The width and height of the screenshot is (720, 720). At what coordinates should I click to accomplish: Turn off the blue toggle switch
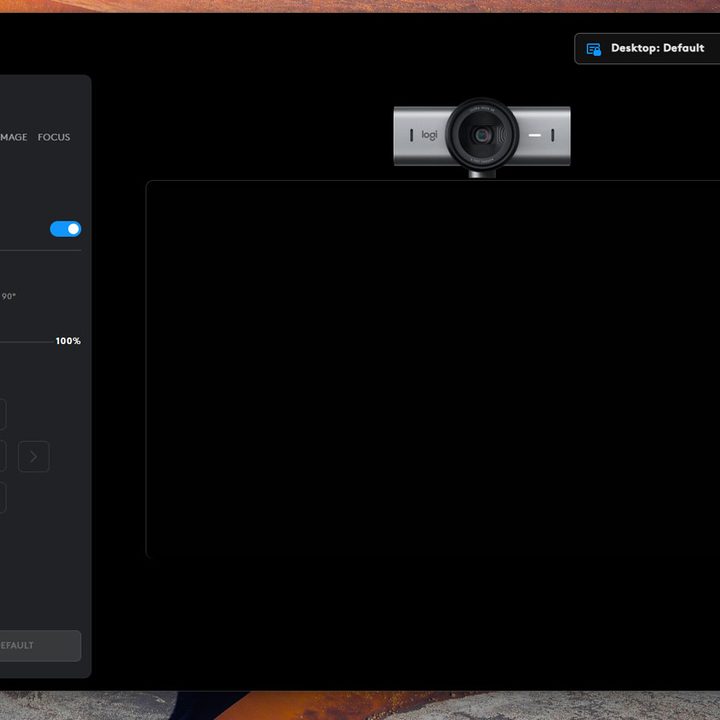(66, 229)
